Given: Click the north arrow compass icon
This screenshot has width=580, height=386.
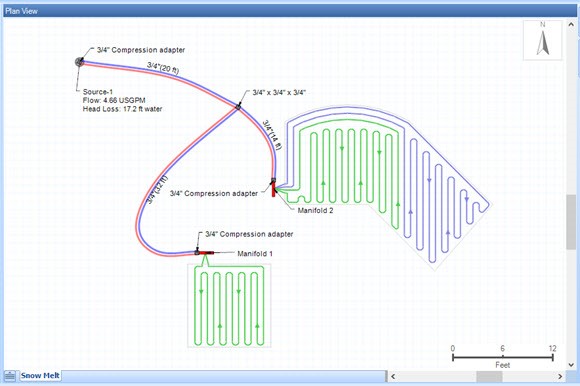Looking at the screenshot, I should [x=543, y=40].
